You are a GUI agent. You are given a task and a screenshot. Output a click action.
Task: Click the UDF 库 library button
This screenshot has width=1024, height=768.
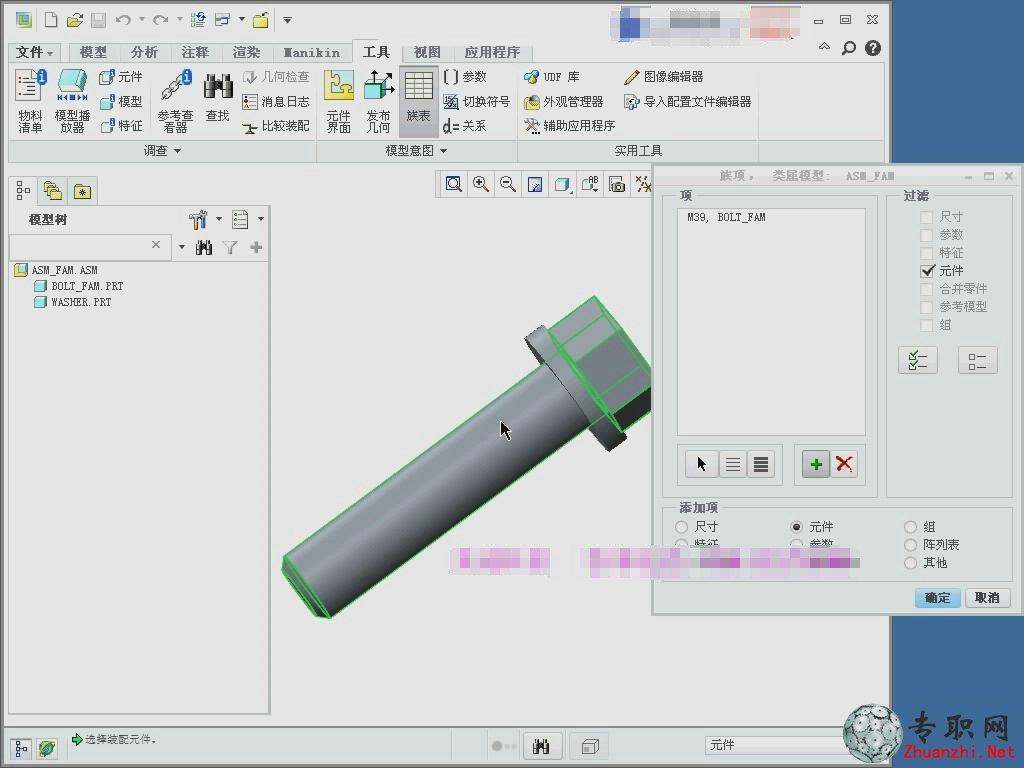click(x=552, y=77)
